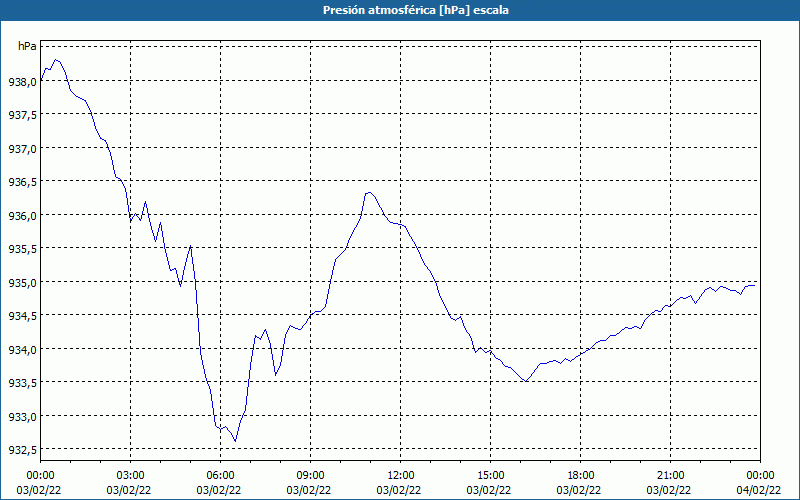
Task: Select the 935,0 y-axis value
Action: click(22, 282)
